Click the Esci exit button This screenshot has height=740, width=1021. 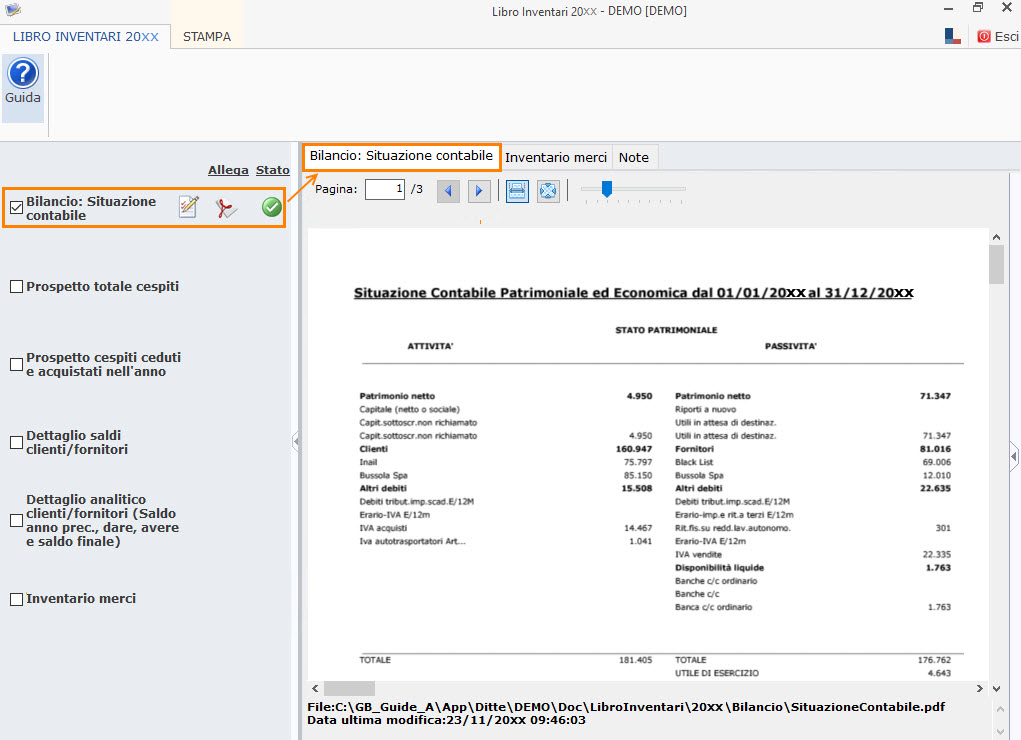coord(998,36)
